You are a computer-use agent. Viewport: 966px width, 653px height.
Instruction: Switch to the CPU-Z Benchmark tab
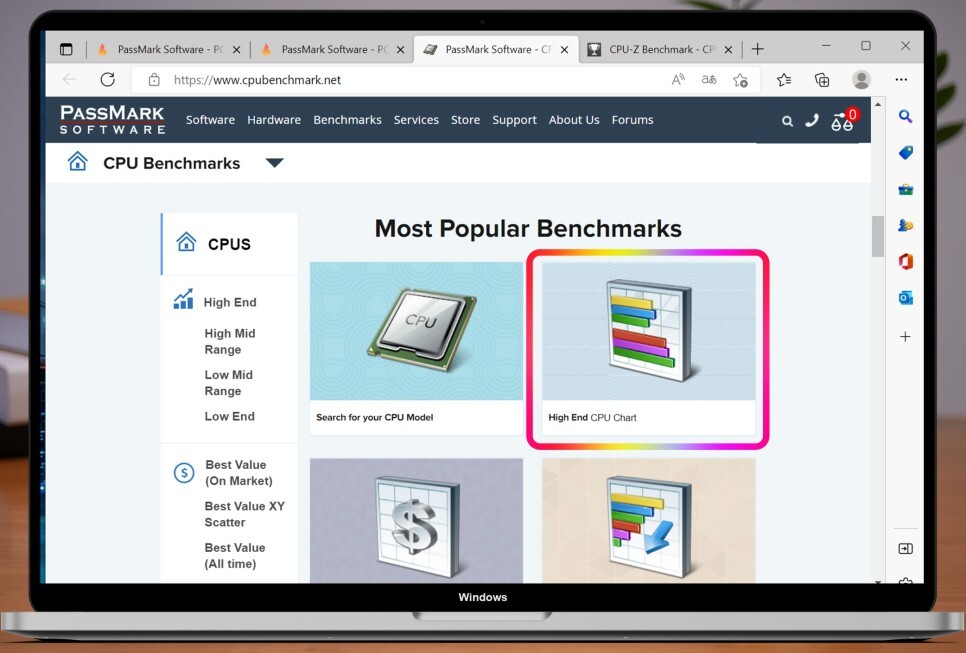(660, 49)
